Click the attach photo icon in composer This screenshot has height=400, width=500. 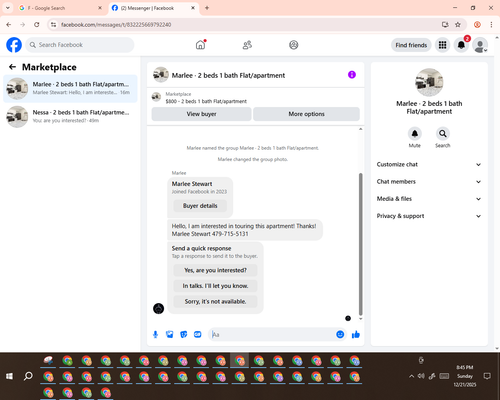(169, 334)
